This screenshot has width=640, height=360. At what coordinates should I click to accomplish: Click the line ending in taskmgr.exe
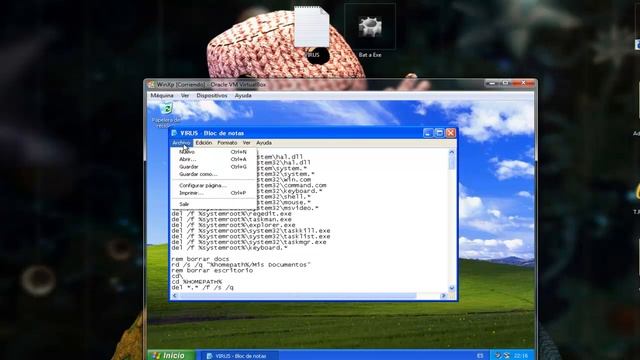[249, 242]
